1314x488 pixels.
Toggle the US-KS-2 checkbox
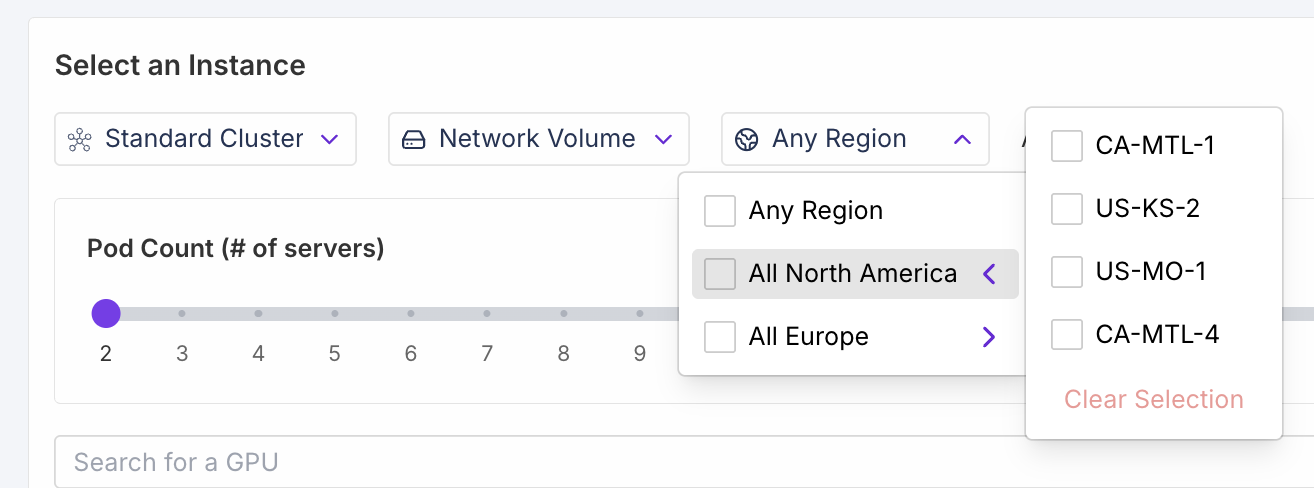pos(1067,209)
